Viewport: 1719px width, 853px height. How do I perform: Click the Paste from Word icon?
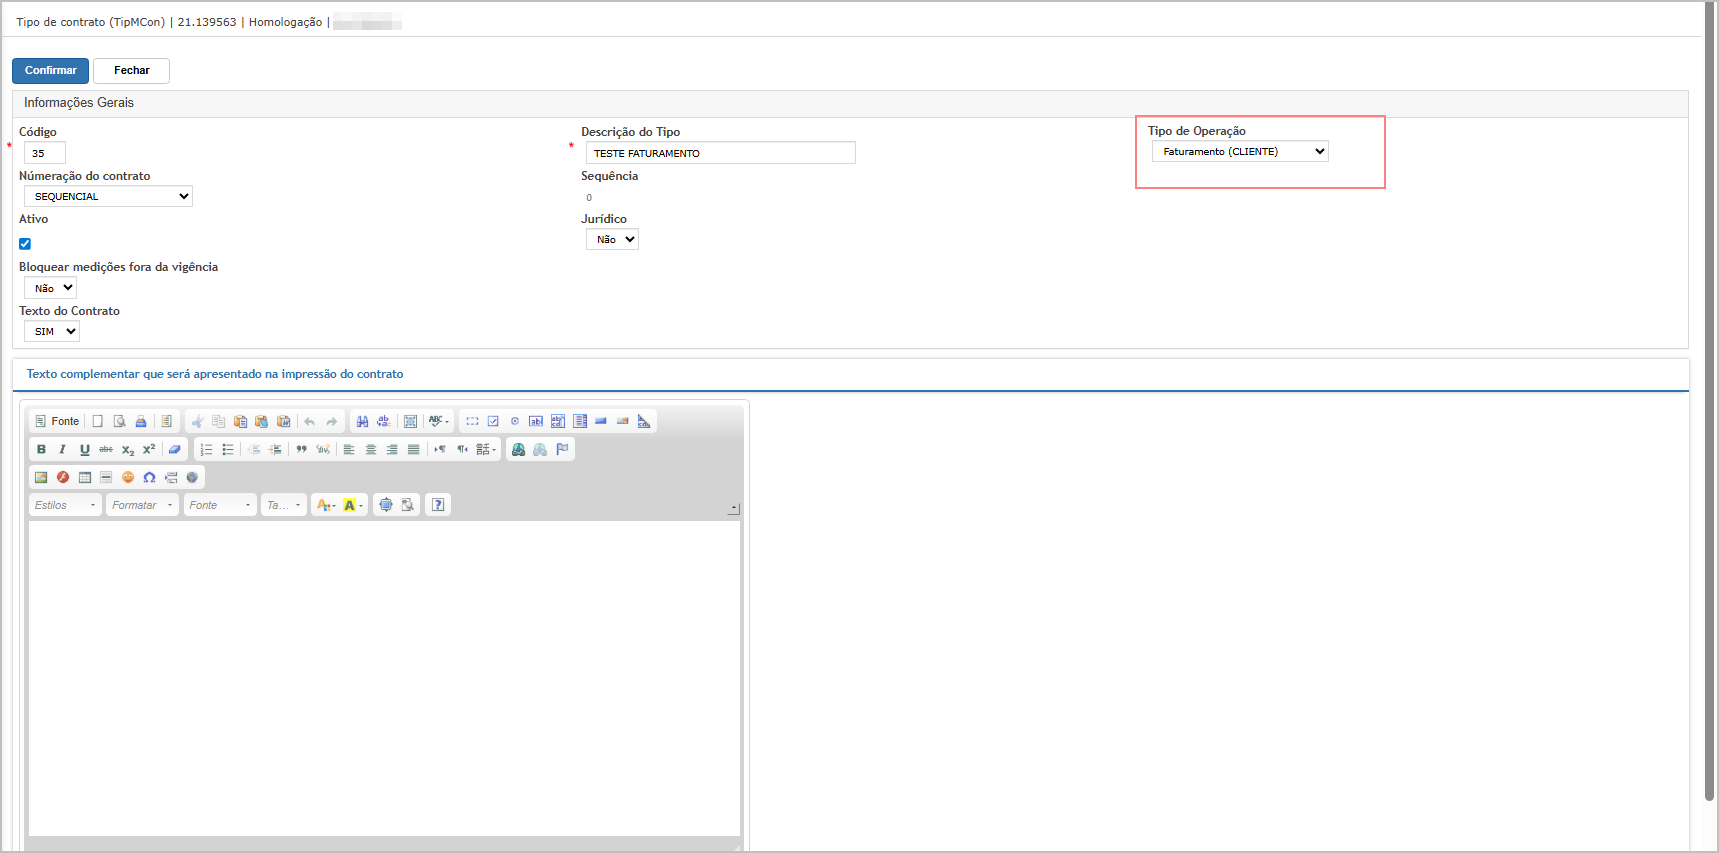pyautogui.click(x=284, y=421)
